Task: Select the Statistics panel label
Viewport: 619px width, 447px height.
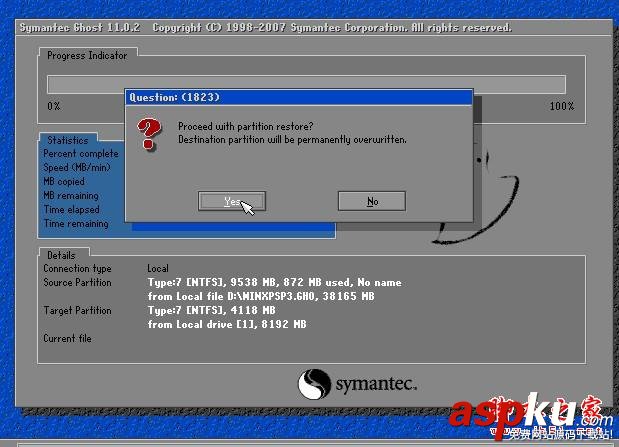Action: (x=68, y=140)
